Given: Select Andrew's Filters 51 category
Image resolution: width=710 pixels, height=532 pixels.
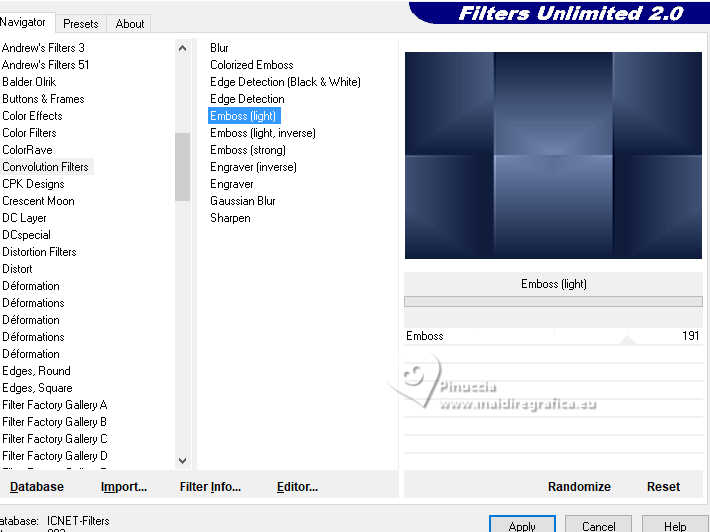Looking at the screenshot, I should 45,65.
